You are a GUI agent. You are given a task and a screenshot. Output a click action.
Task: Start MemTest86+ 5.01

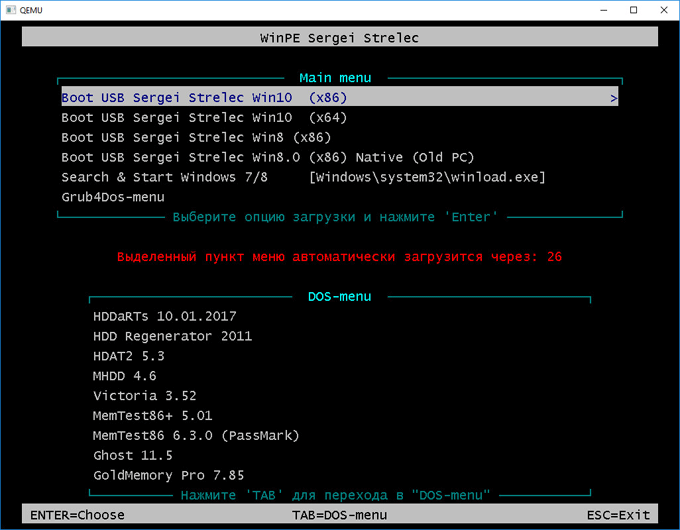[x=153, y=415]
